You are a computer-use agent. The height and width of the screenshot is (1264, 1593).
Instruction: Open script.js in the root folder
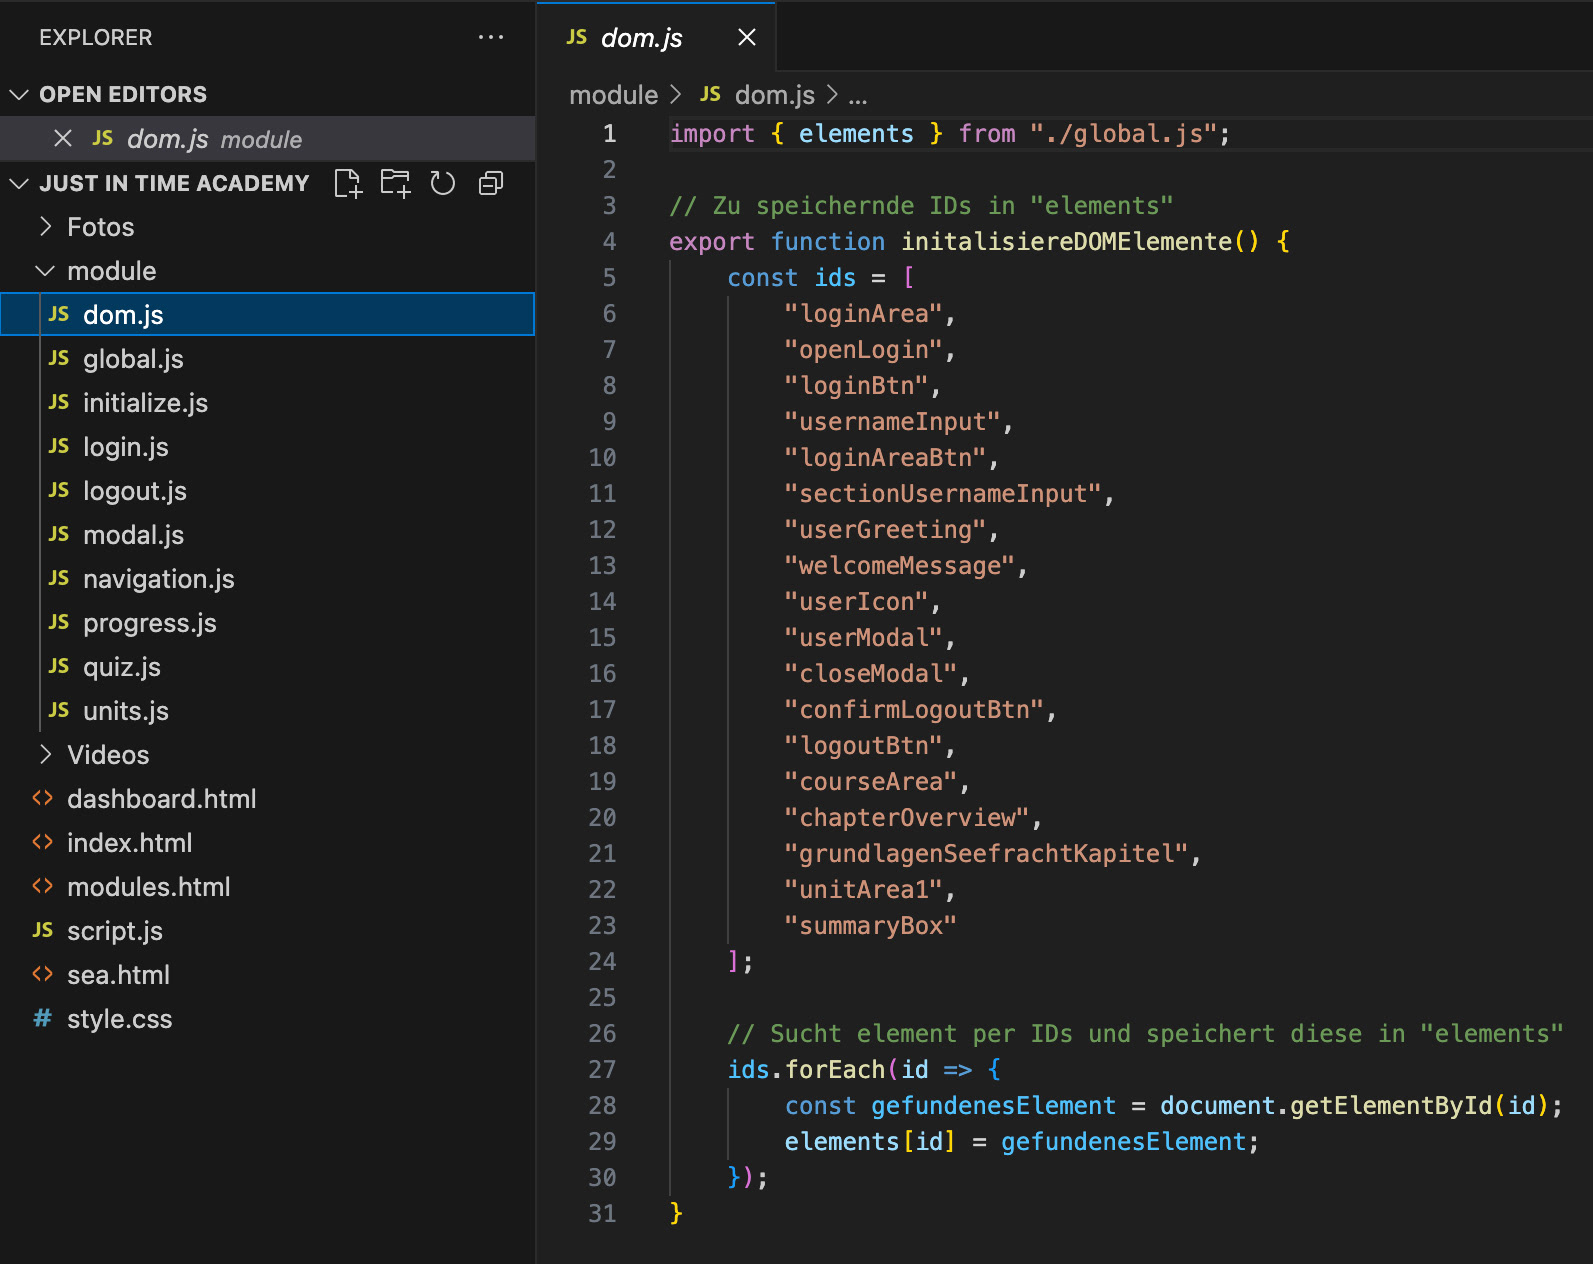[x=268, y=931]
